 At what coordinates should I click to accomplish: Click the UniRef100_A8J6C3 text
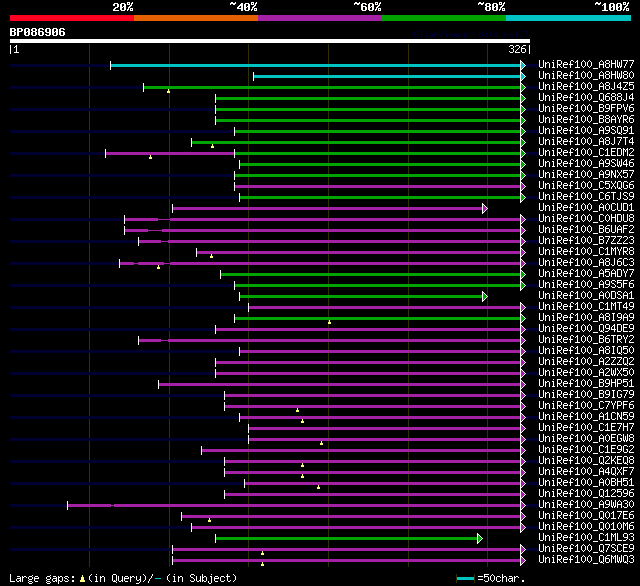pos(586,263)
